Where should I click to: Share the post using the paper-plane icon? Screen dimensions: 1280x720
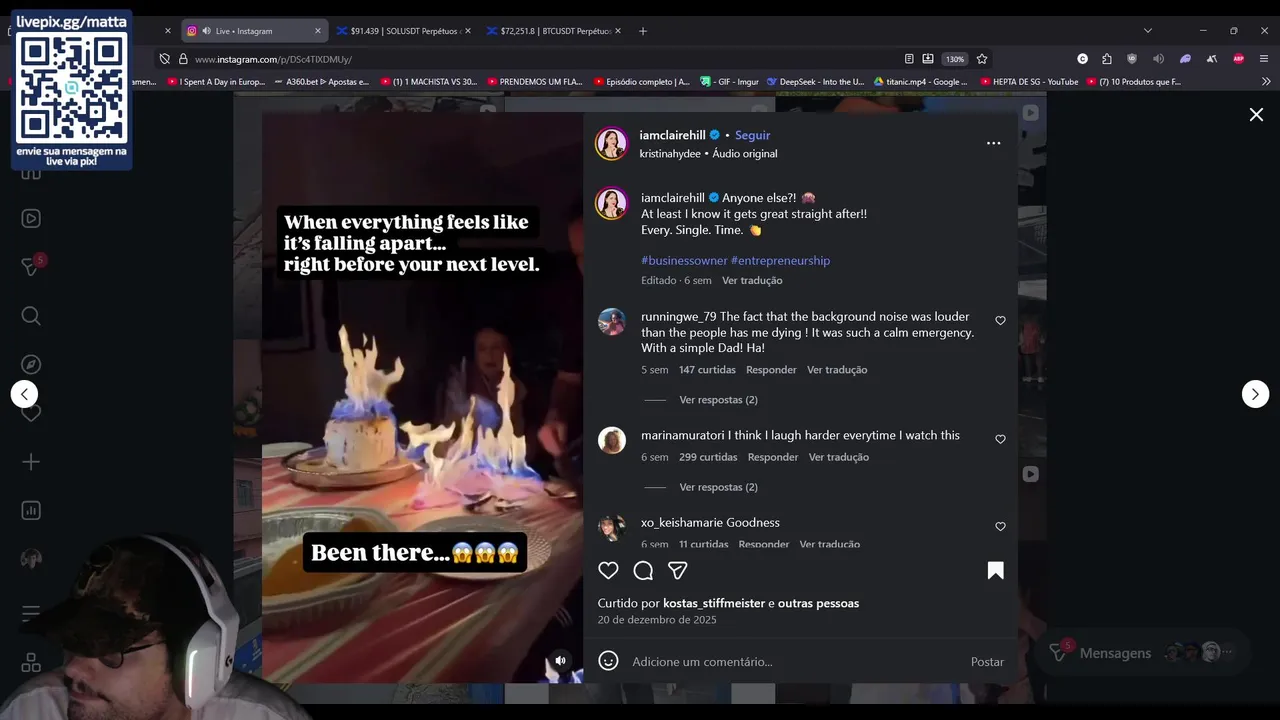(677, 570)
